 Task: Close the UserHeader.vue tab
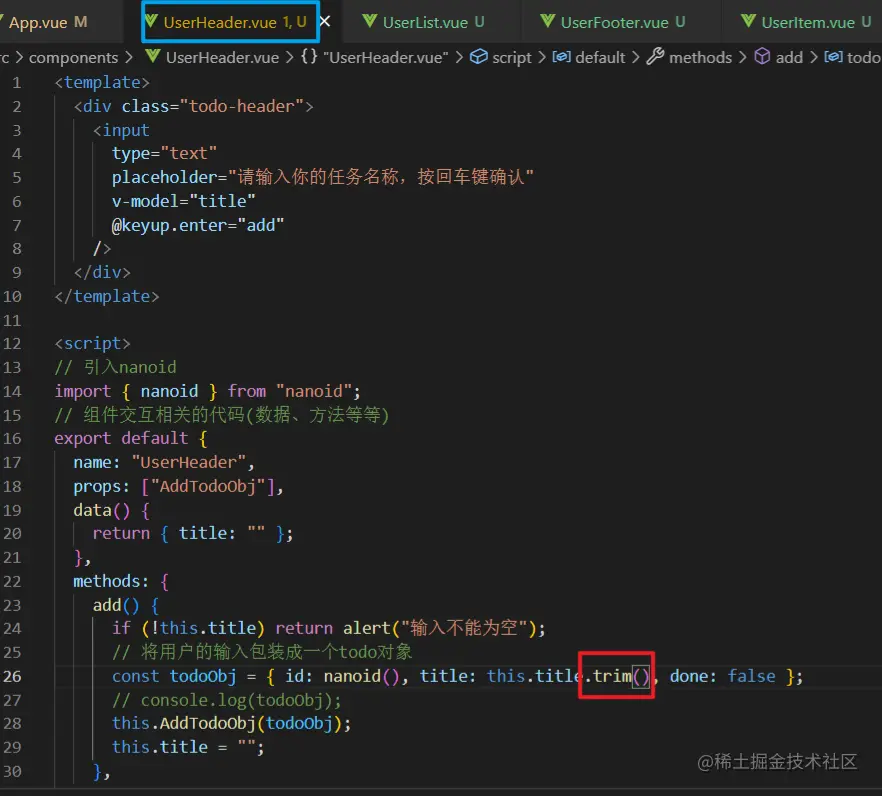click(x=325, y=21)
